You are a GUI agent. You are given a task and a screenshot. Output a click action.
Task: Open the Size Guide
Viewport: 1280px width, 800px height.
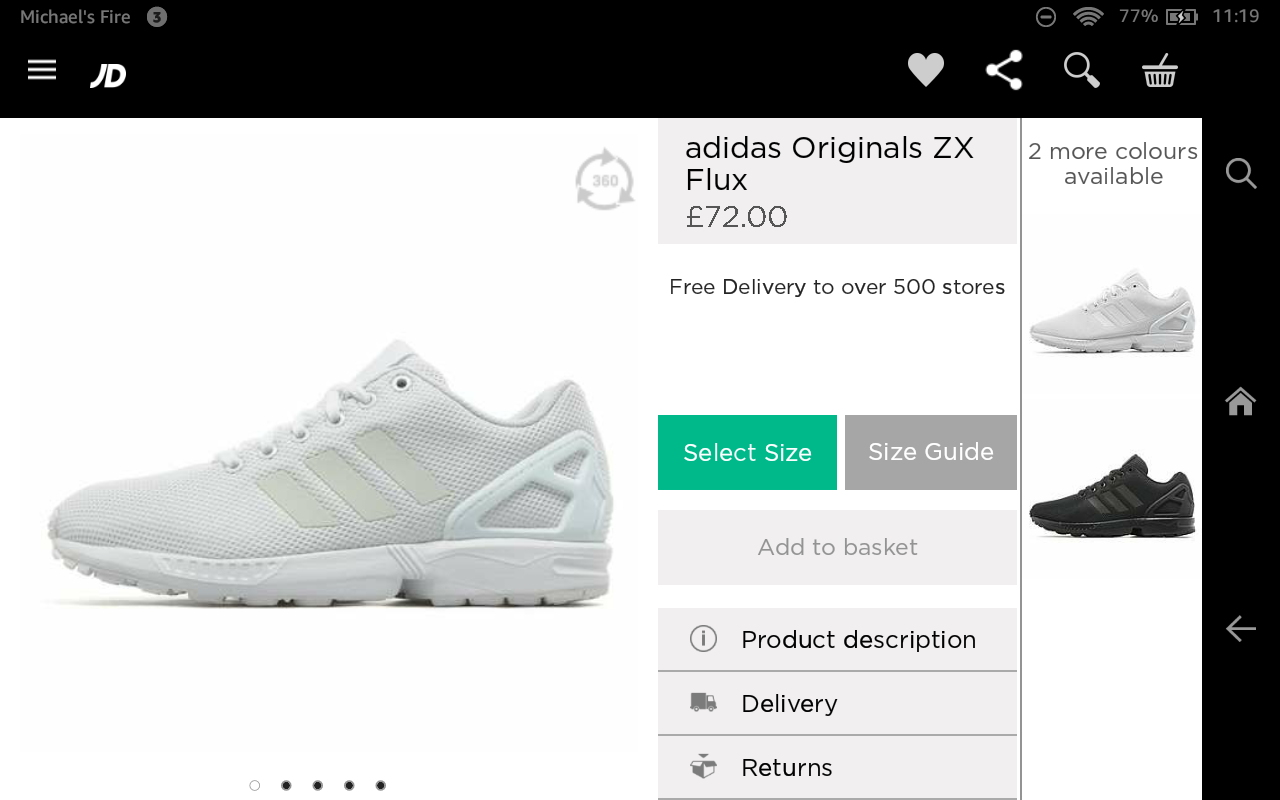pos(930,452)
